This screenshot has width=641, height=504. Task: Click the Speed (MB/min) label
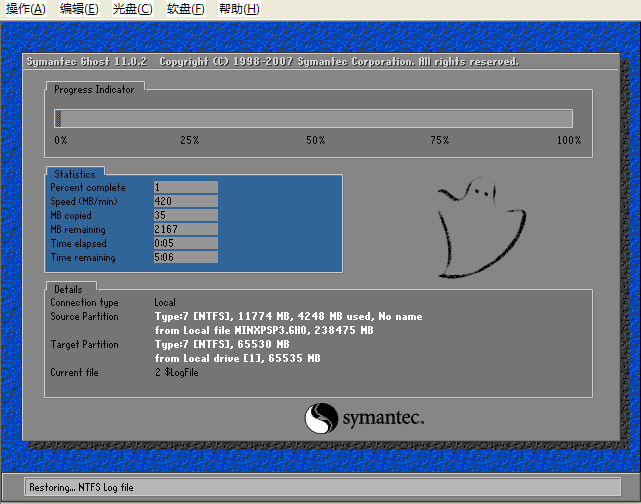click(84, 202)
